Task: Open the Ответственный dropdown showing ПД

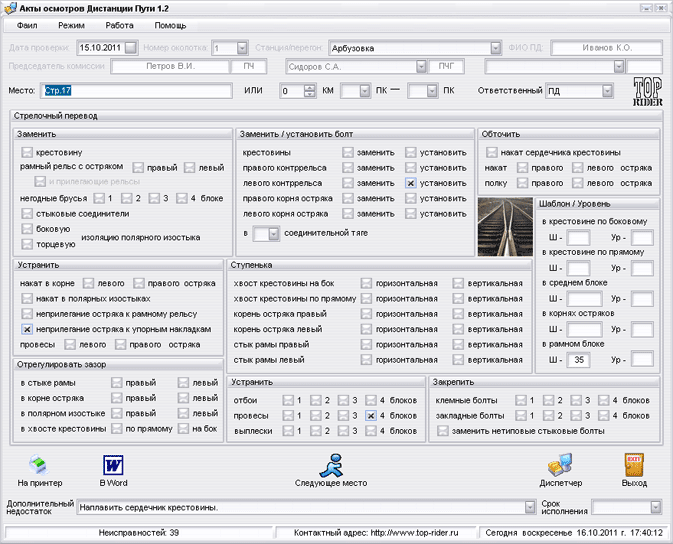Action: [x=606, y=91]
